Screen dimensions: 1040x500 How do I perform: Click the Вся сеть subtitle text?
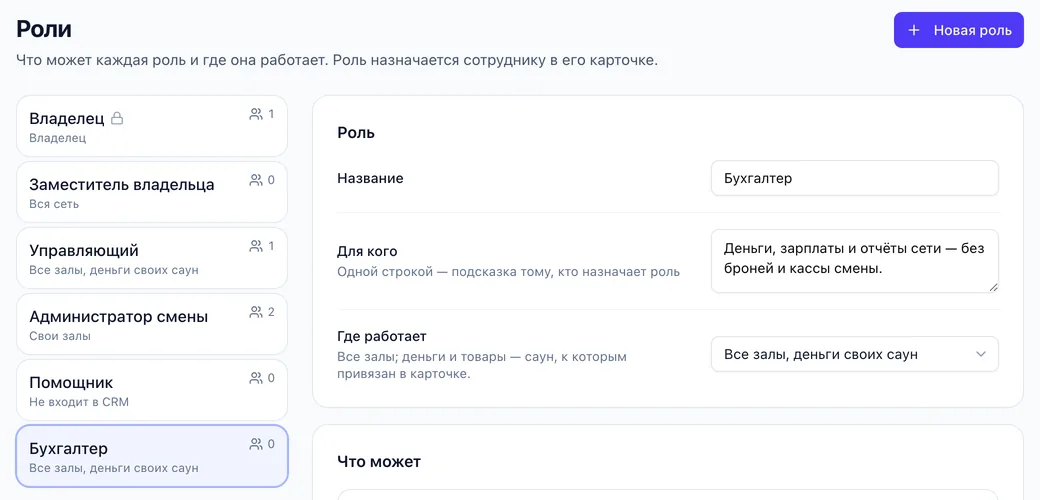[54, 204]
